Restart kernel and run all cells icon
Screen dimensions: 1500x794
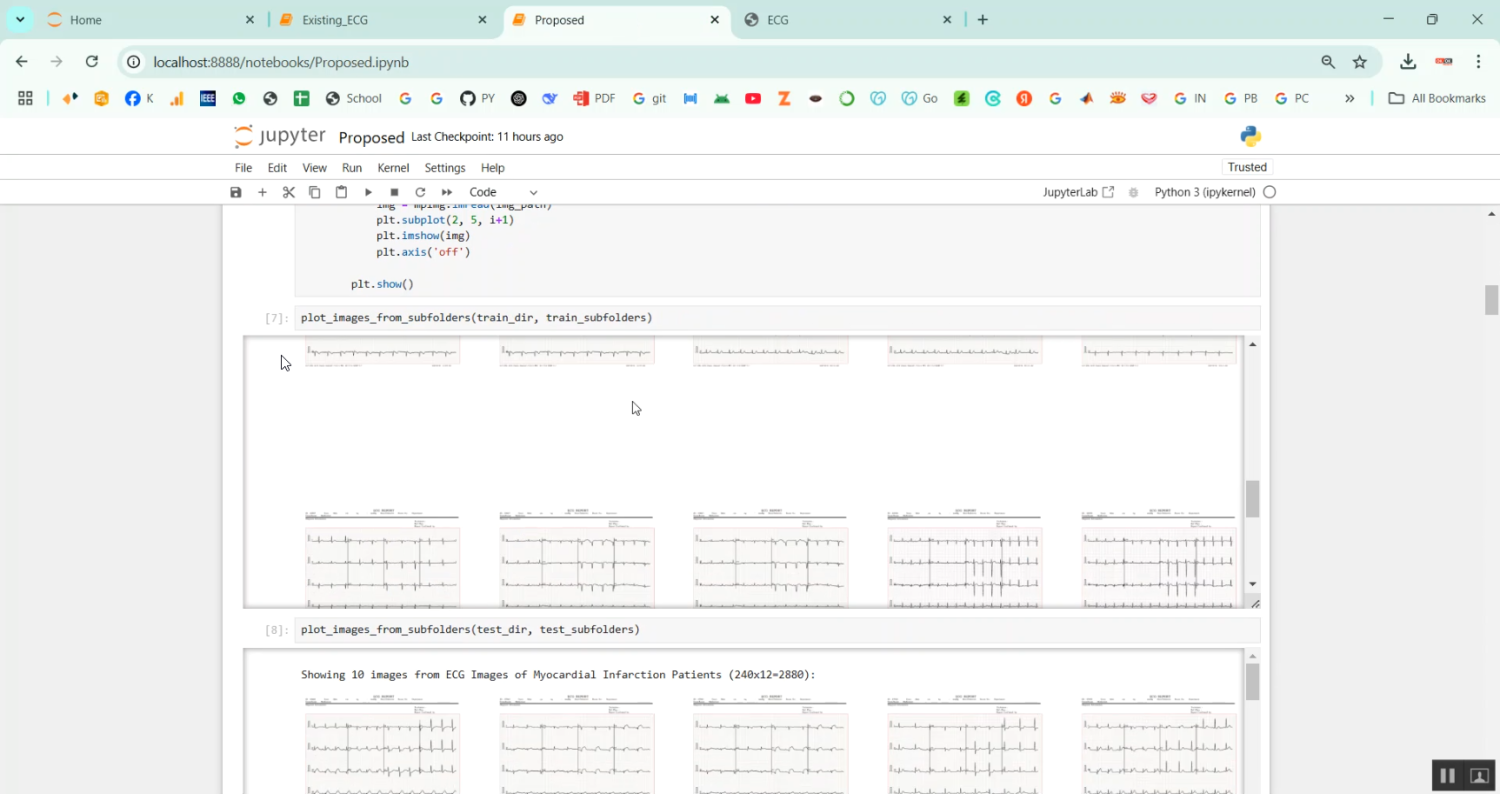[x=447, y=192]
